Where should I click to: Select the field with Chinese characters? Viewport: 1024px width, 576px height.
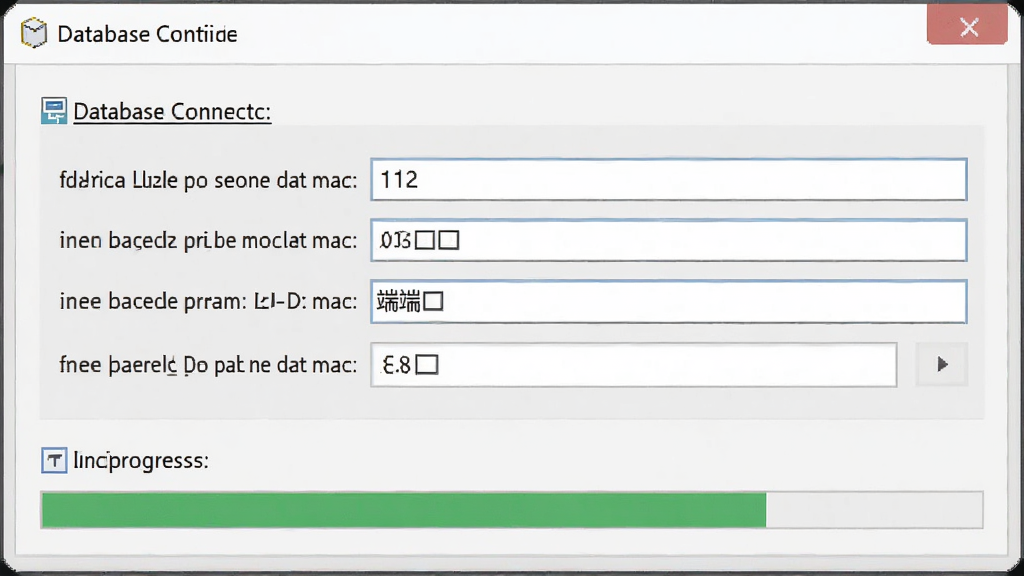click(x=669, y=302)
